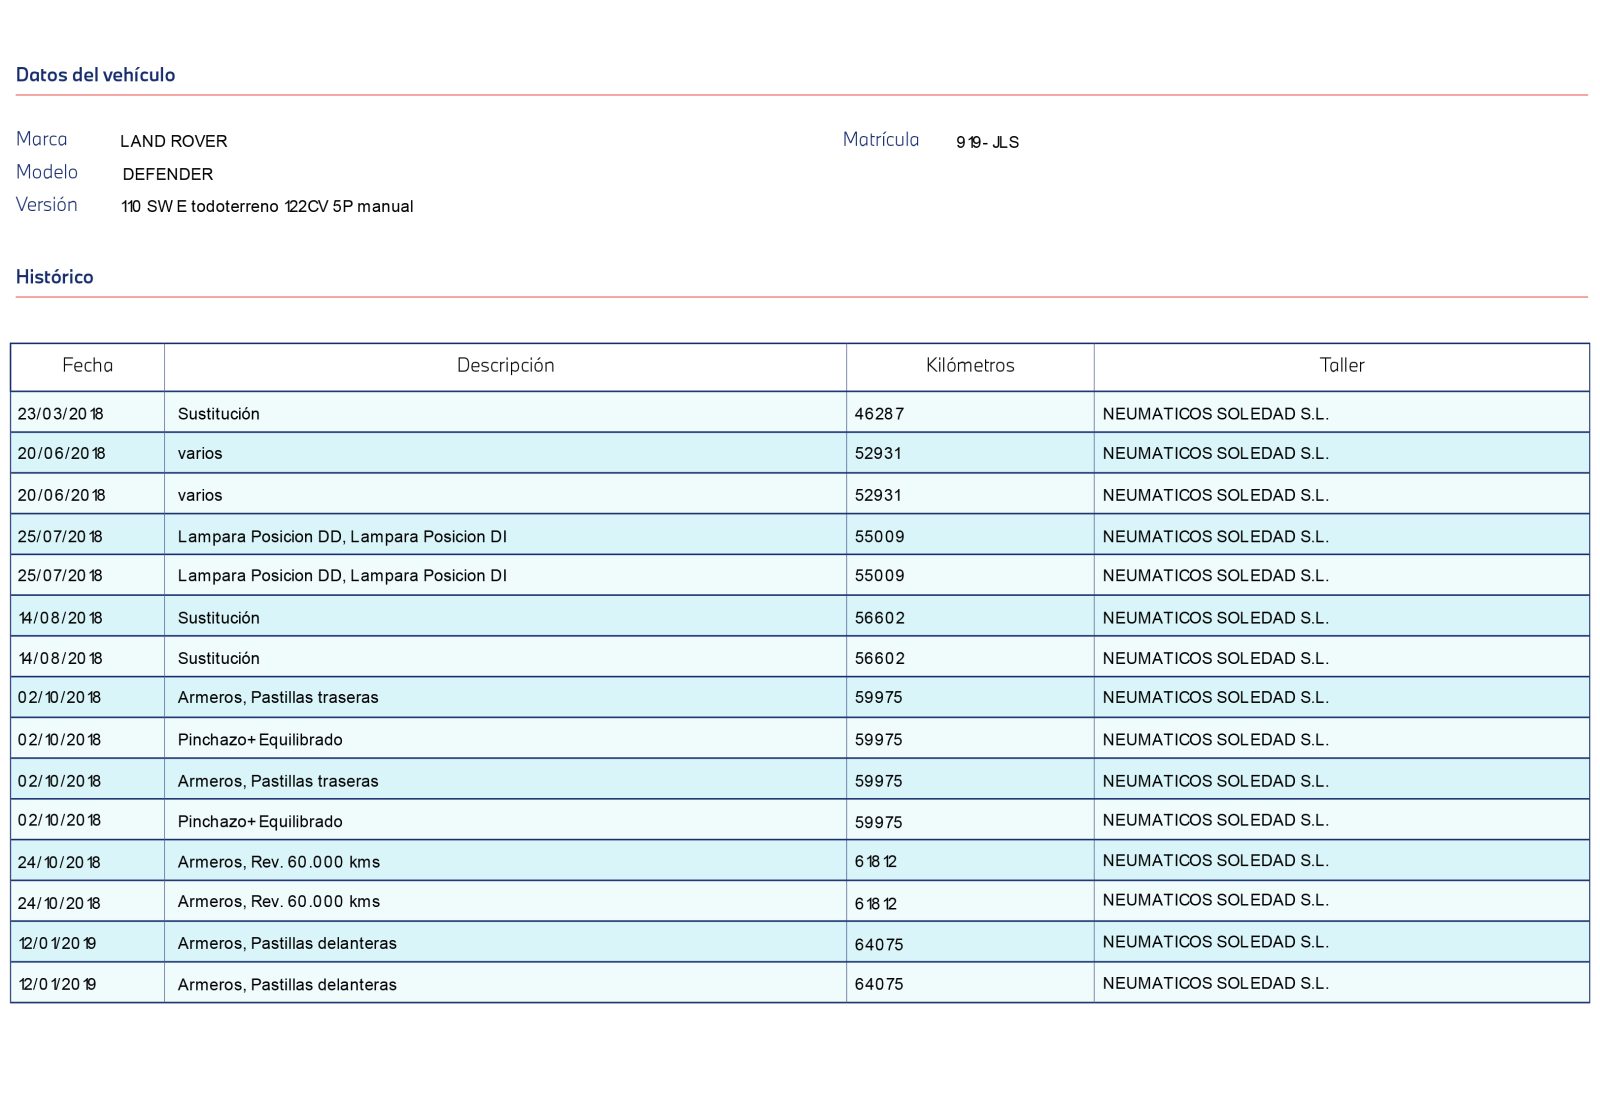Click the date in the table's last row
Viewport: 1600px width, 1117px height.
[x=57, y=984]
